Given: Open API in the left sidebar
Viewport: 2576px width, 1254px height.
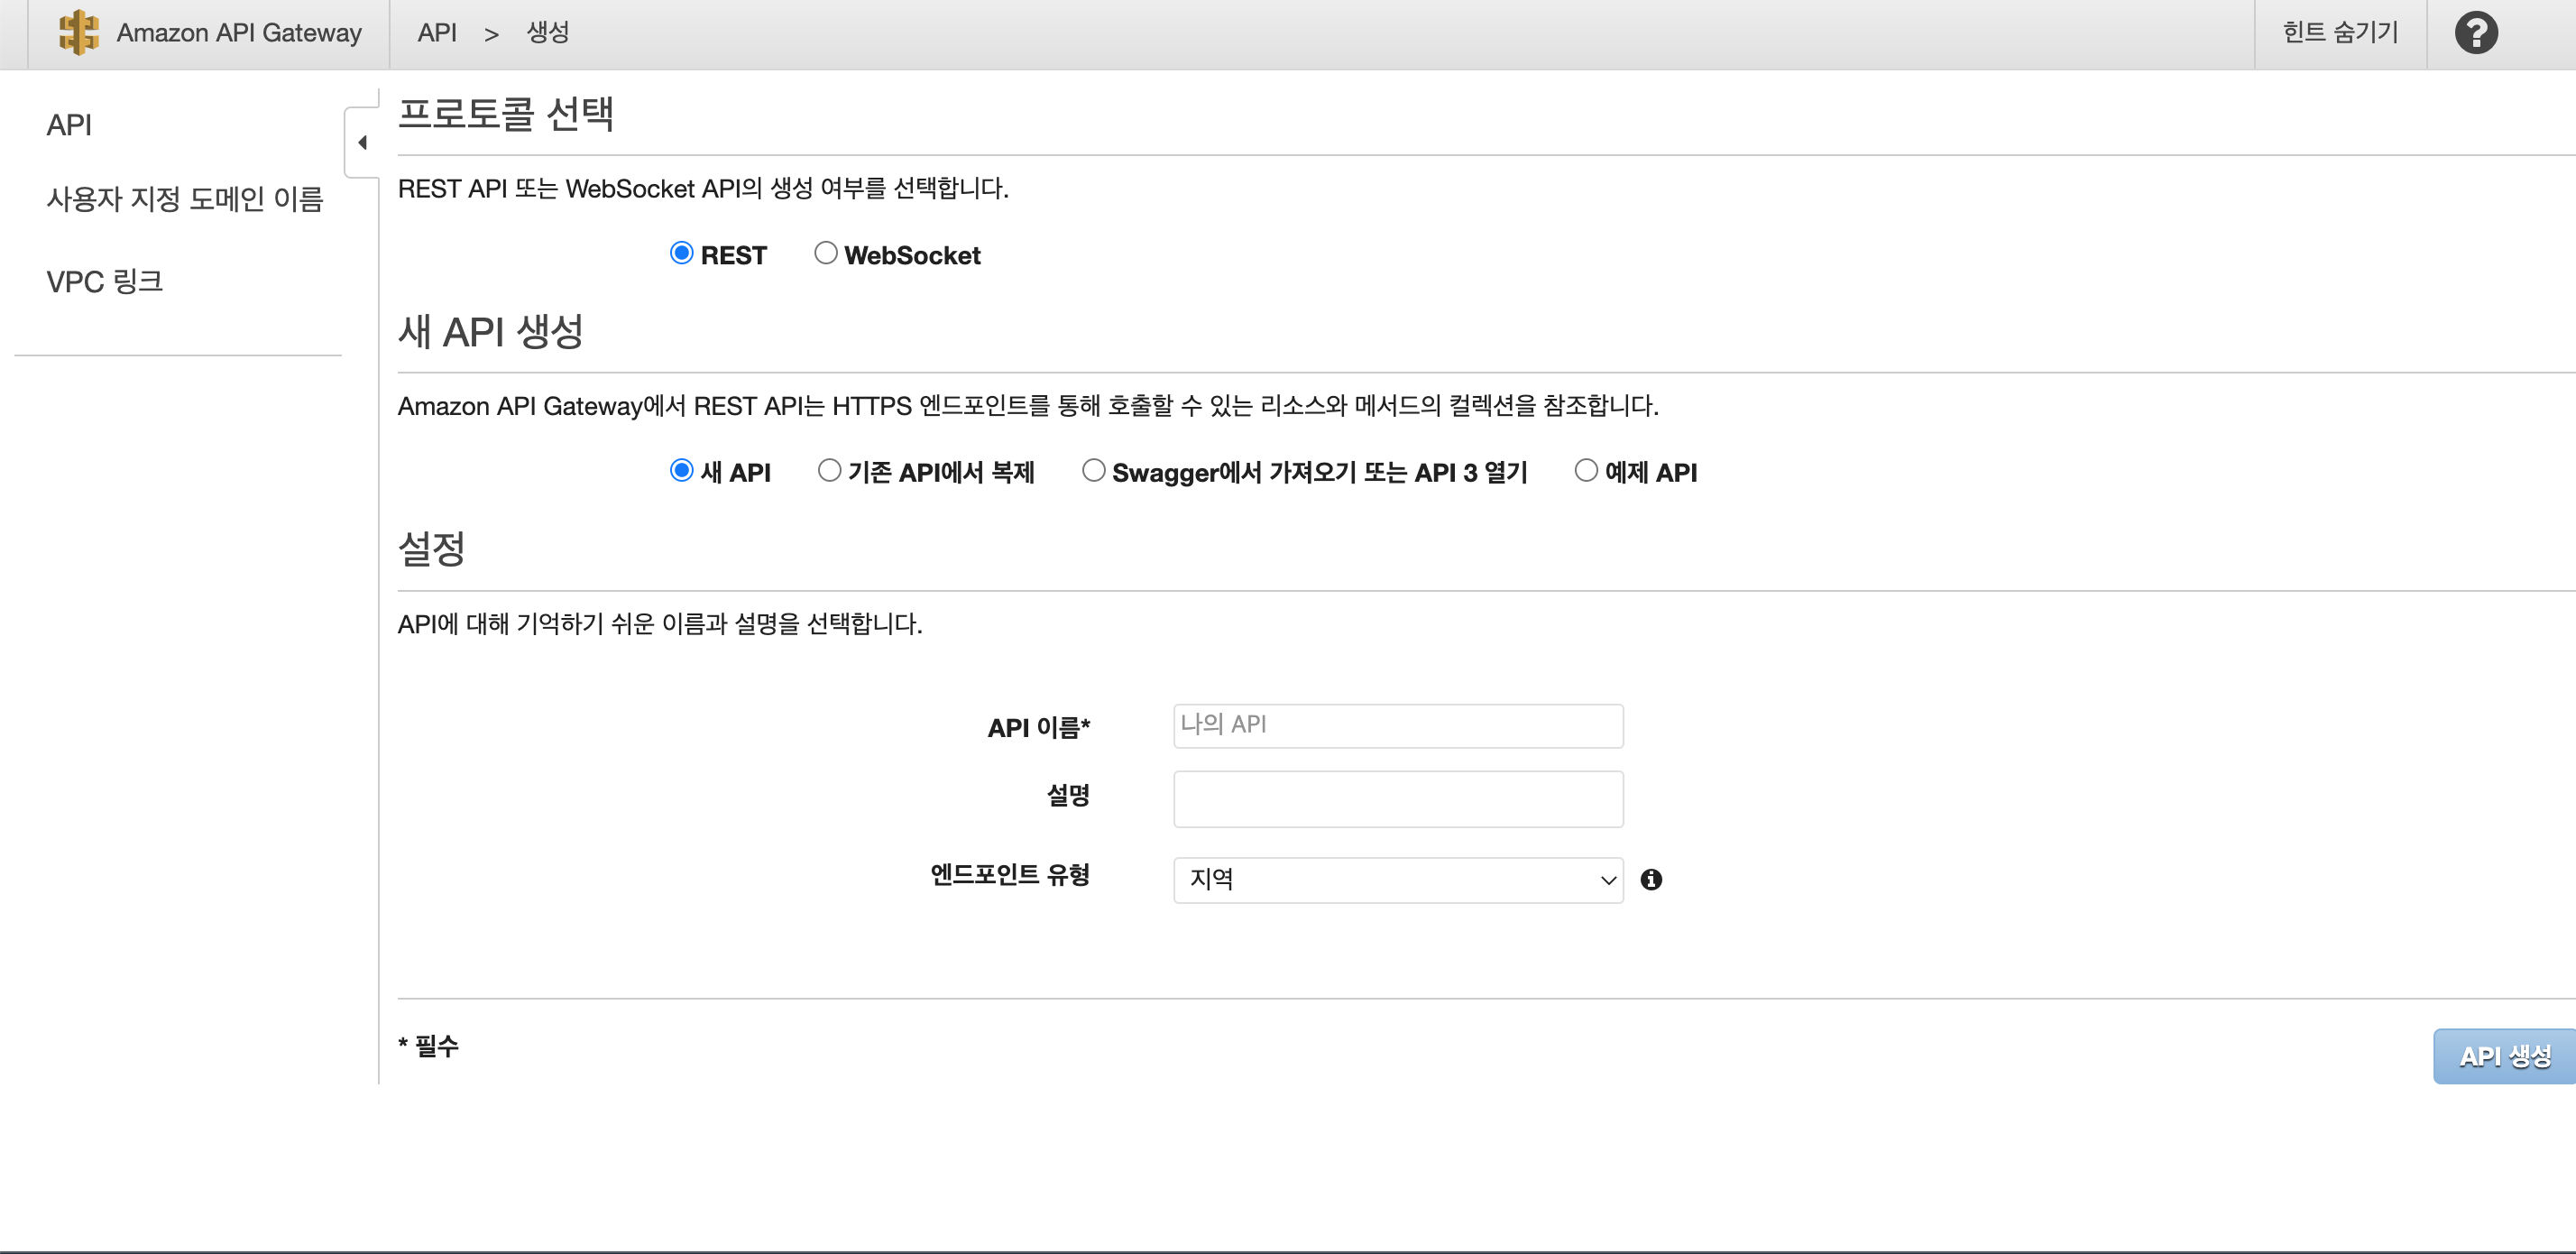Looking at the screenshot, I should pos(69,125).
